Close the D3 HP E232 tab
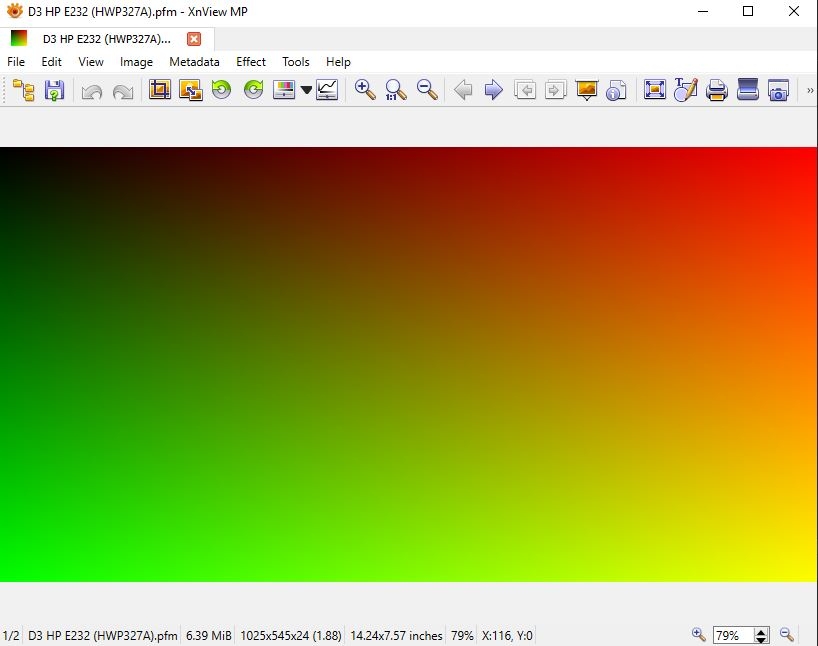 point(194,39)
